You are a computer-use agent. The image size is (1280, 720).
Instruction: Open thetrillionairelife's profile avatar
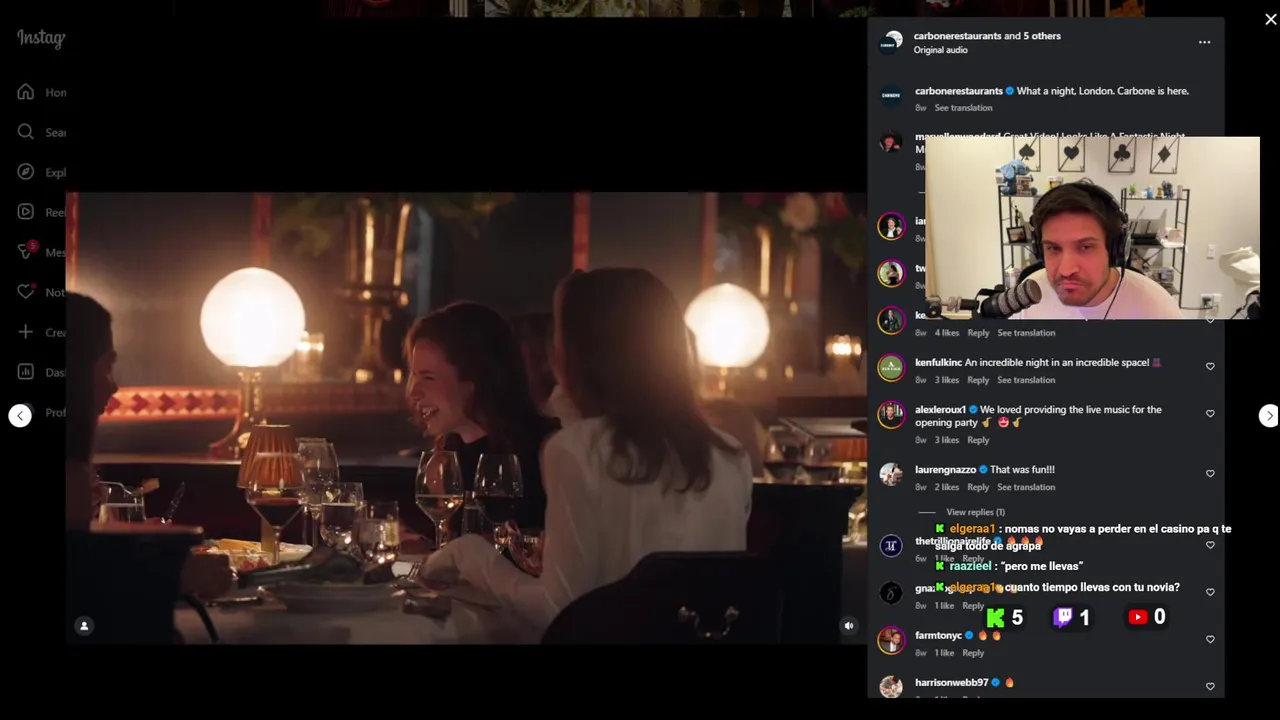[891, 545]
